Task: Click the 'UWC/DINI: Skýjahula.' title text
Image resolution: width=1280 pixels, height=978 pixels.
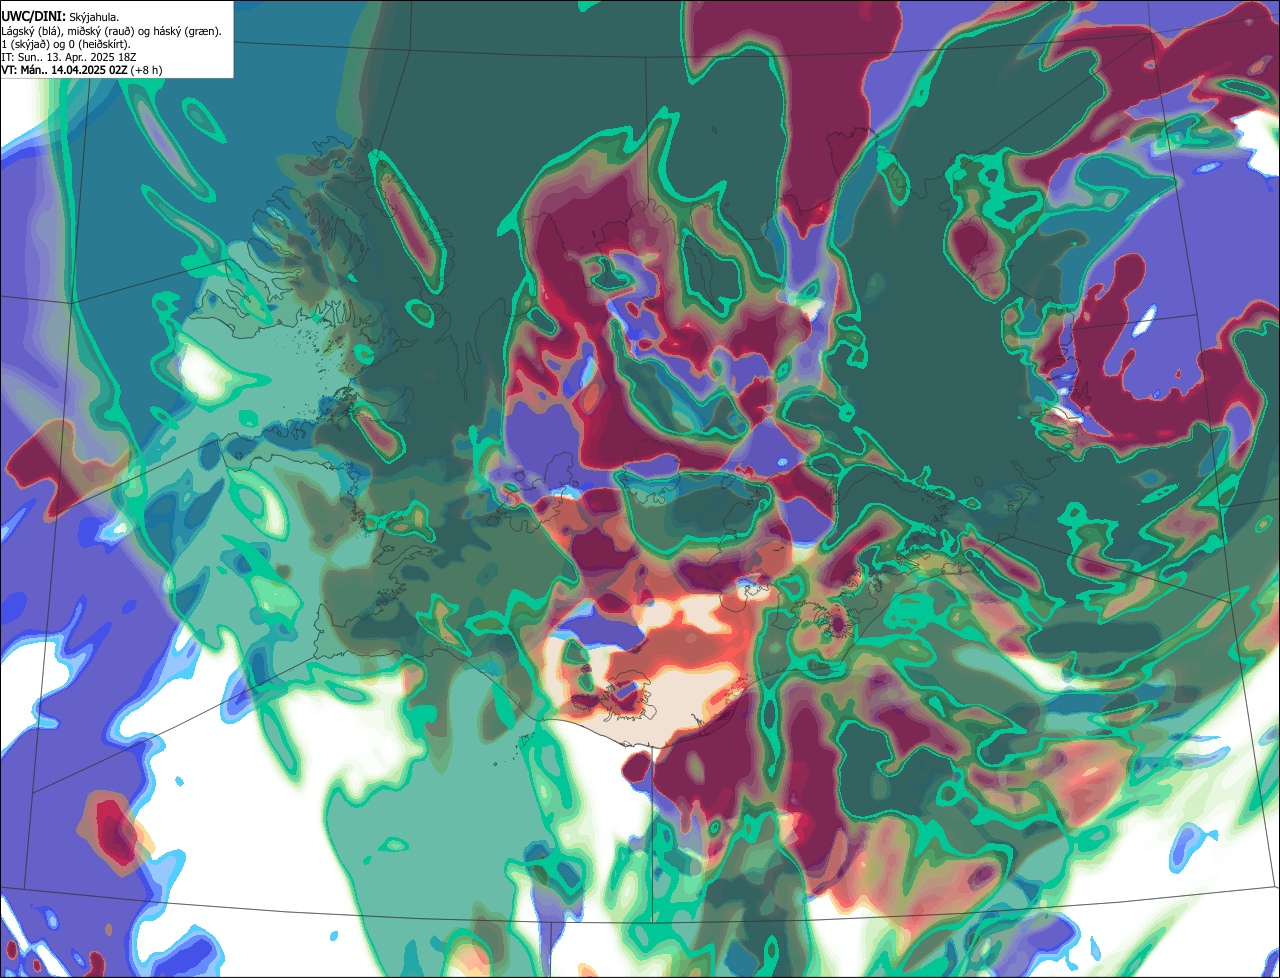Action: pos(61,17)
